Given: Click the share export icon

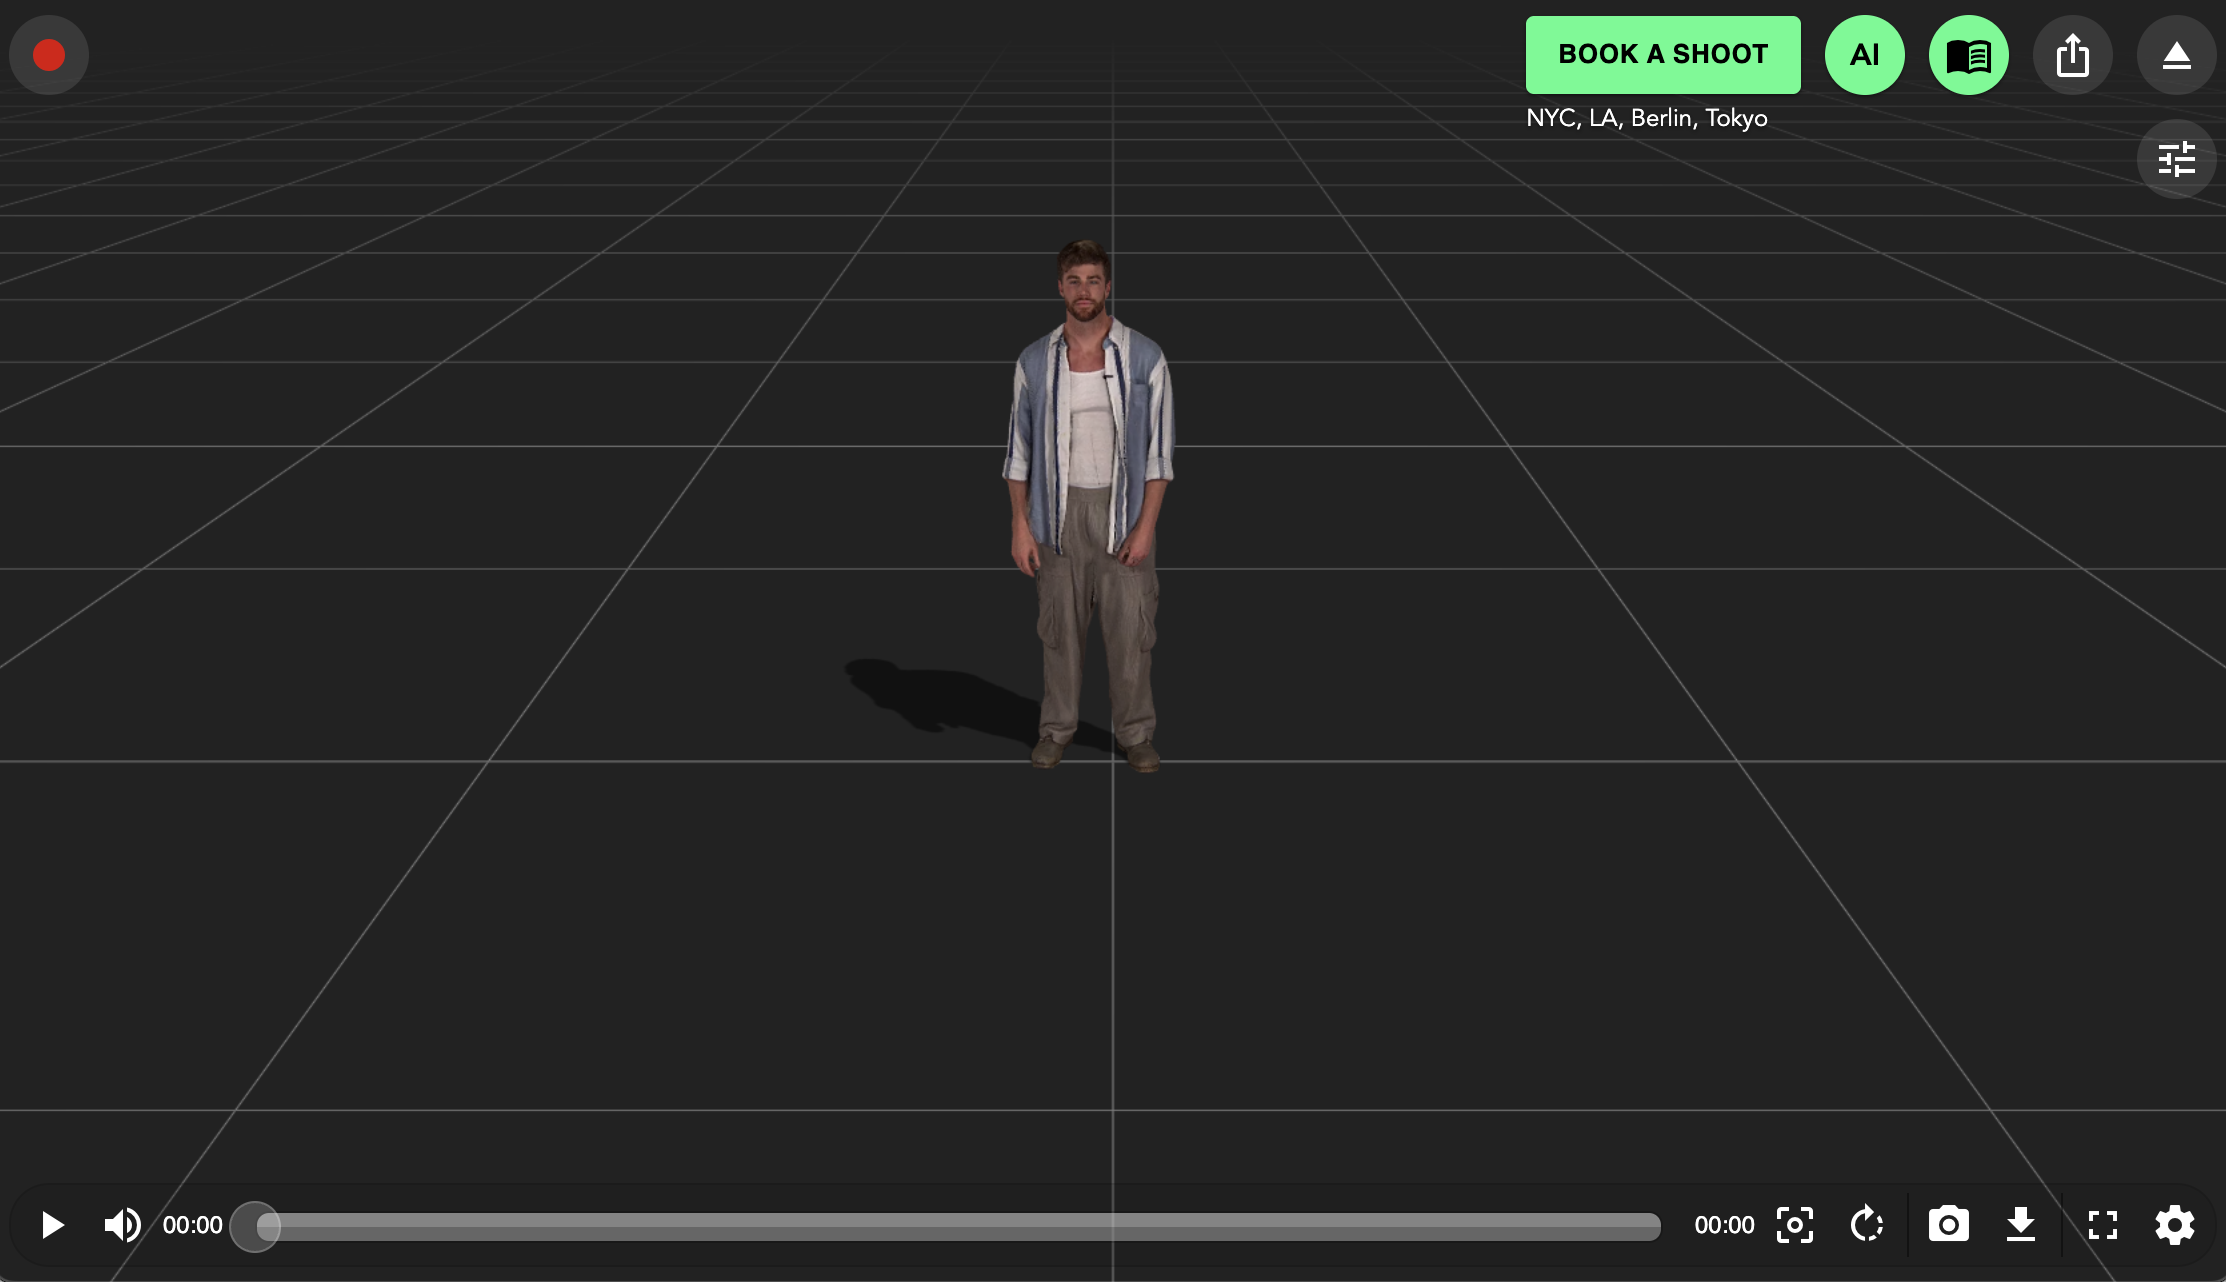Looking at the screenshot, I should tap(2072, 55).
